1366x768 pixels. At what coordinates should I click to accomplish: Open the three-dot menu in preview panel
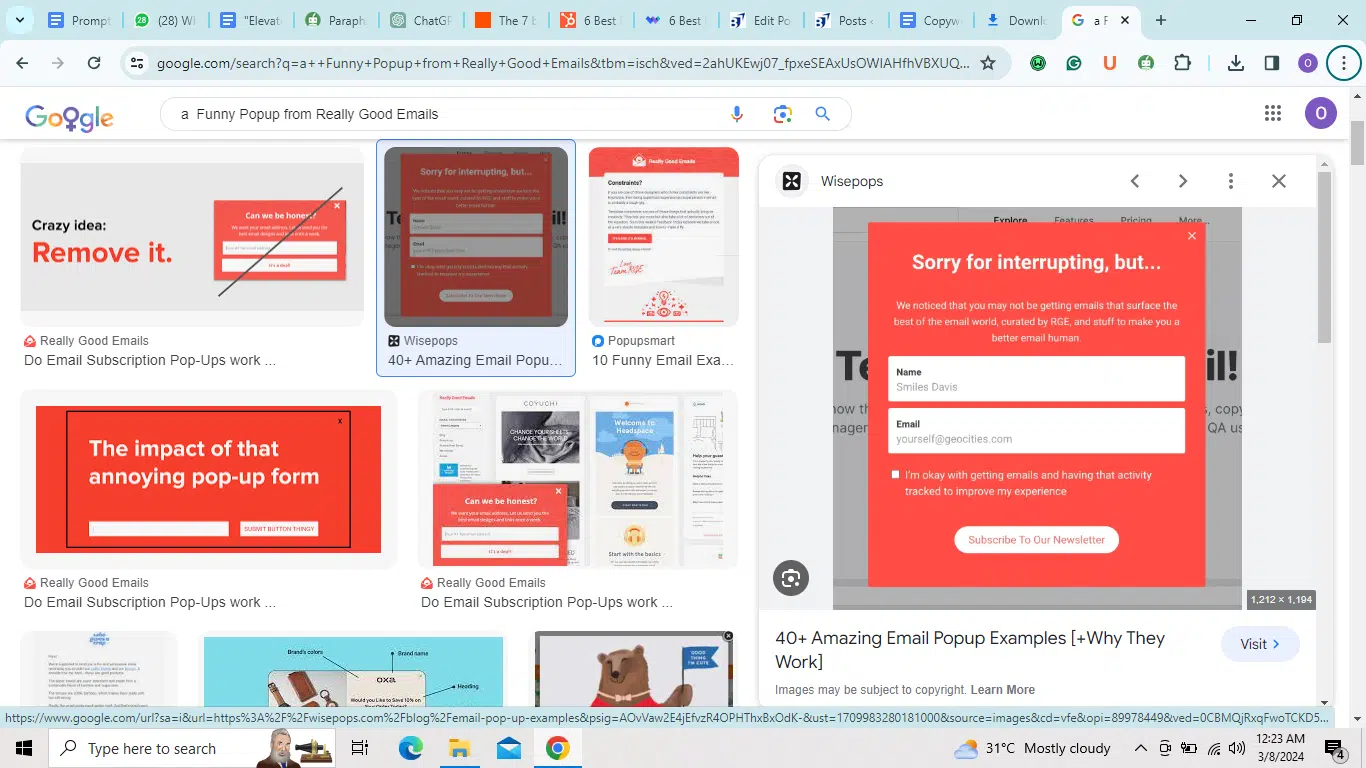pos(1231,181)
